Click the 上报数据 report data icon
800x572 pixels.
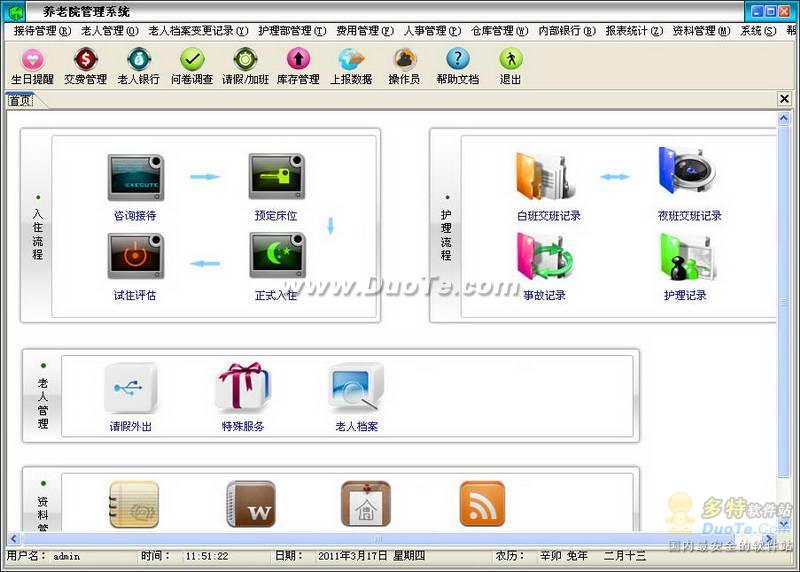pos(351,64)
